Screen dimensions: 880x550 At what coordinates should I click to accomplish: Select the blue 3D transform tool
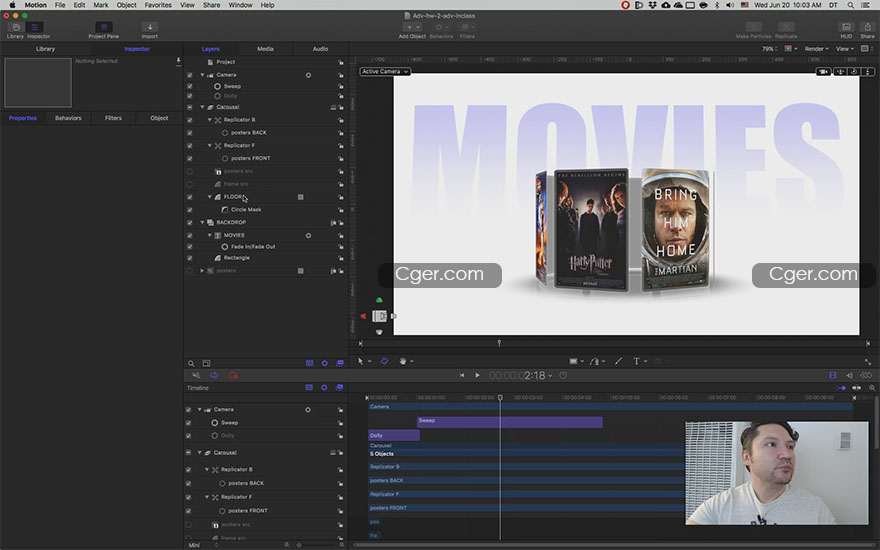coord(384,361)
